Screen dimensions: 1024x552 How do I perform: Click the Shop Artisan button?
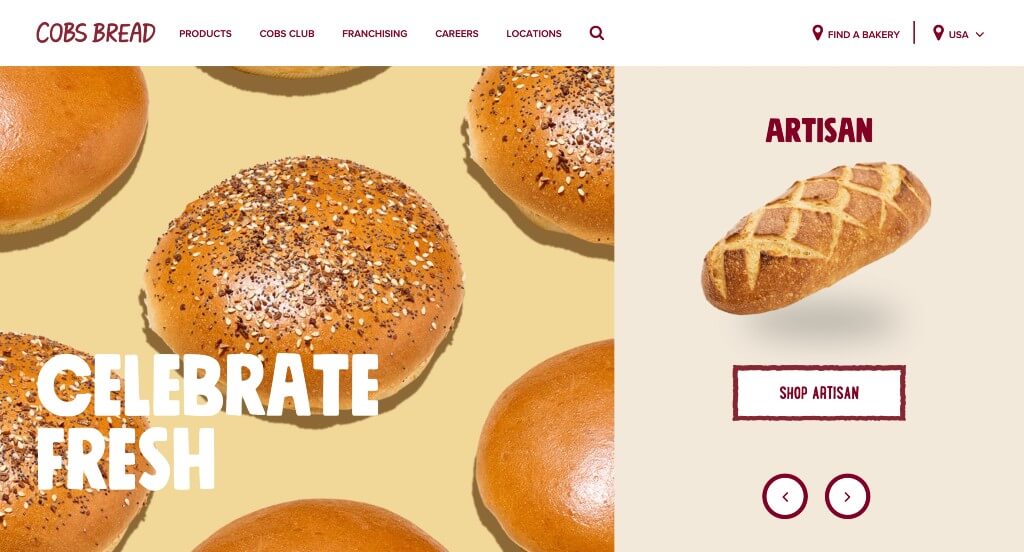tap(819, 393)
